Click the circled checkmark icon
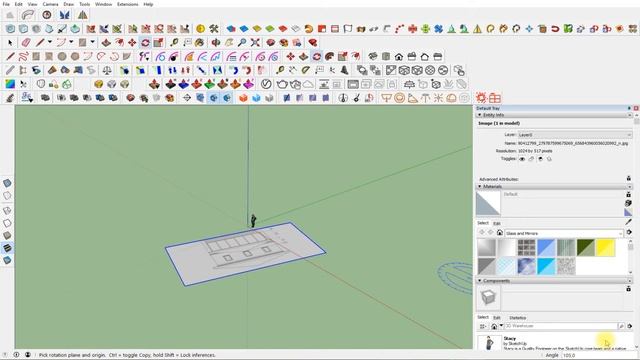640x360 pixels. 266,84
